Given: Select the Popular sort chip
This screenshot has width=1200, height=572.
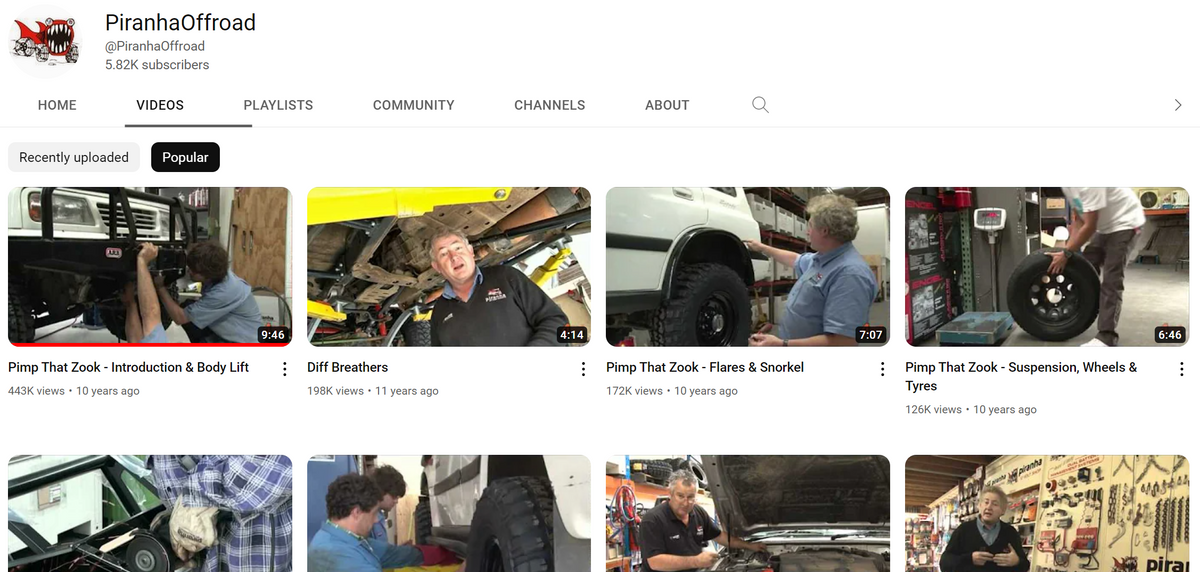Looking at the screenshot, I should point(185,157).
